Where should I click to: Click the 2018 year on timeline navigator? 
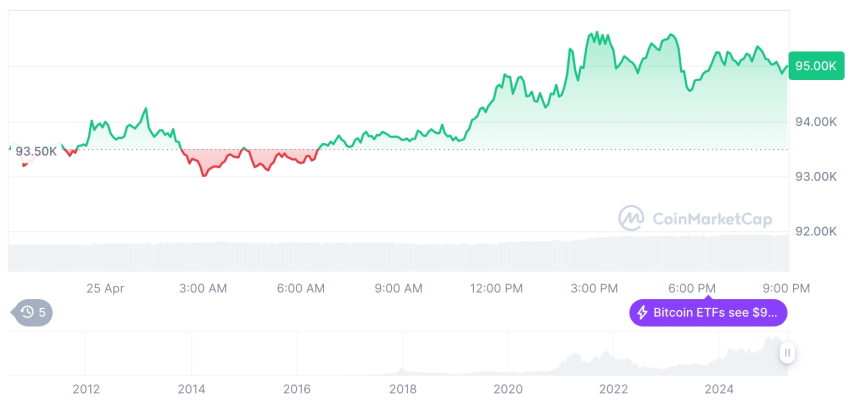pos(402,388)
